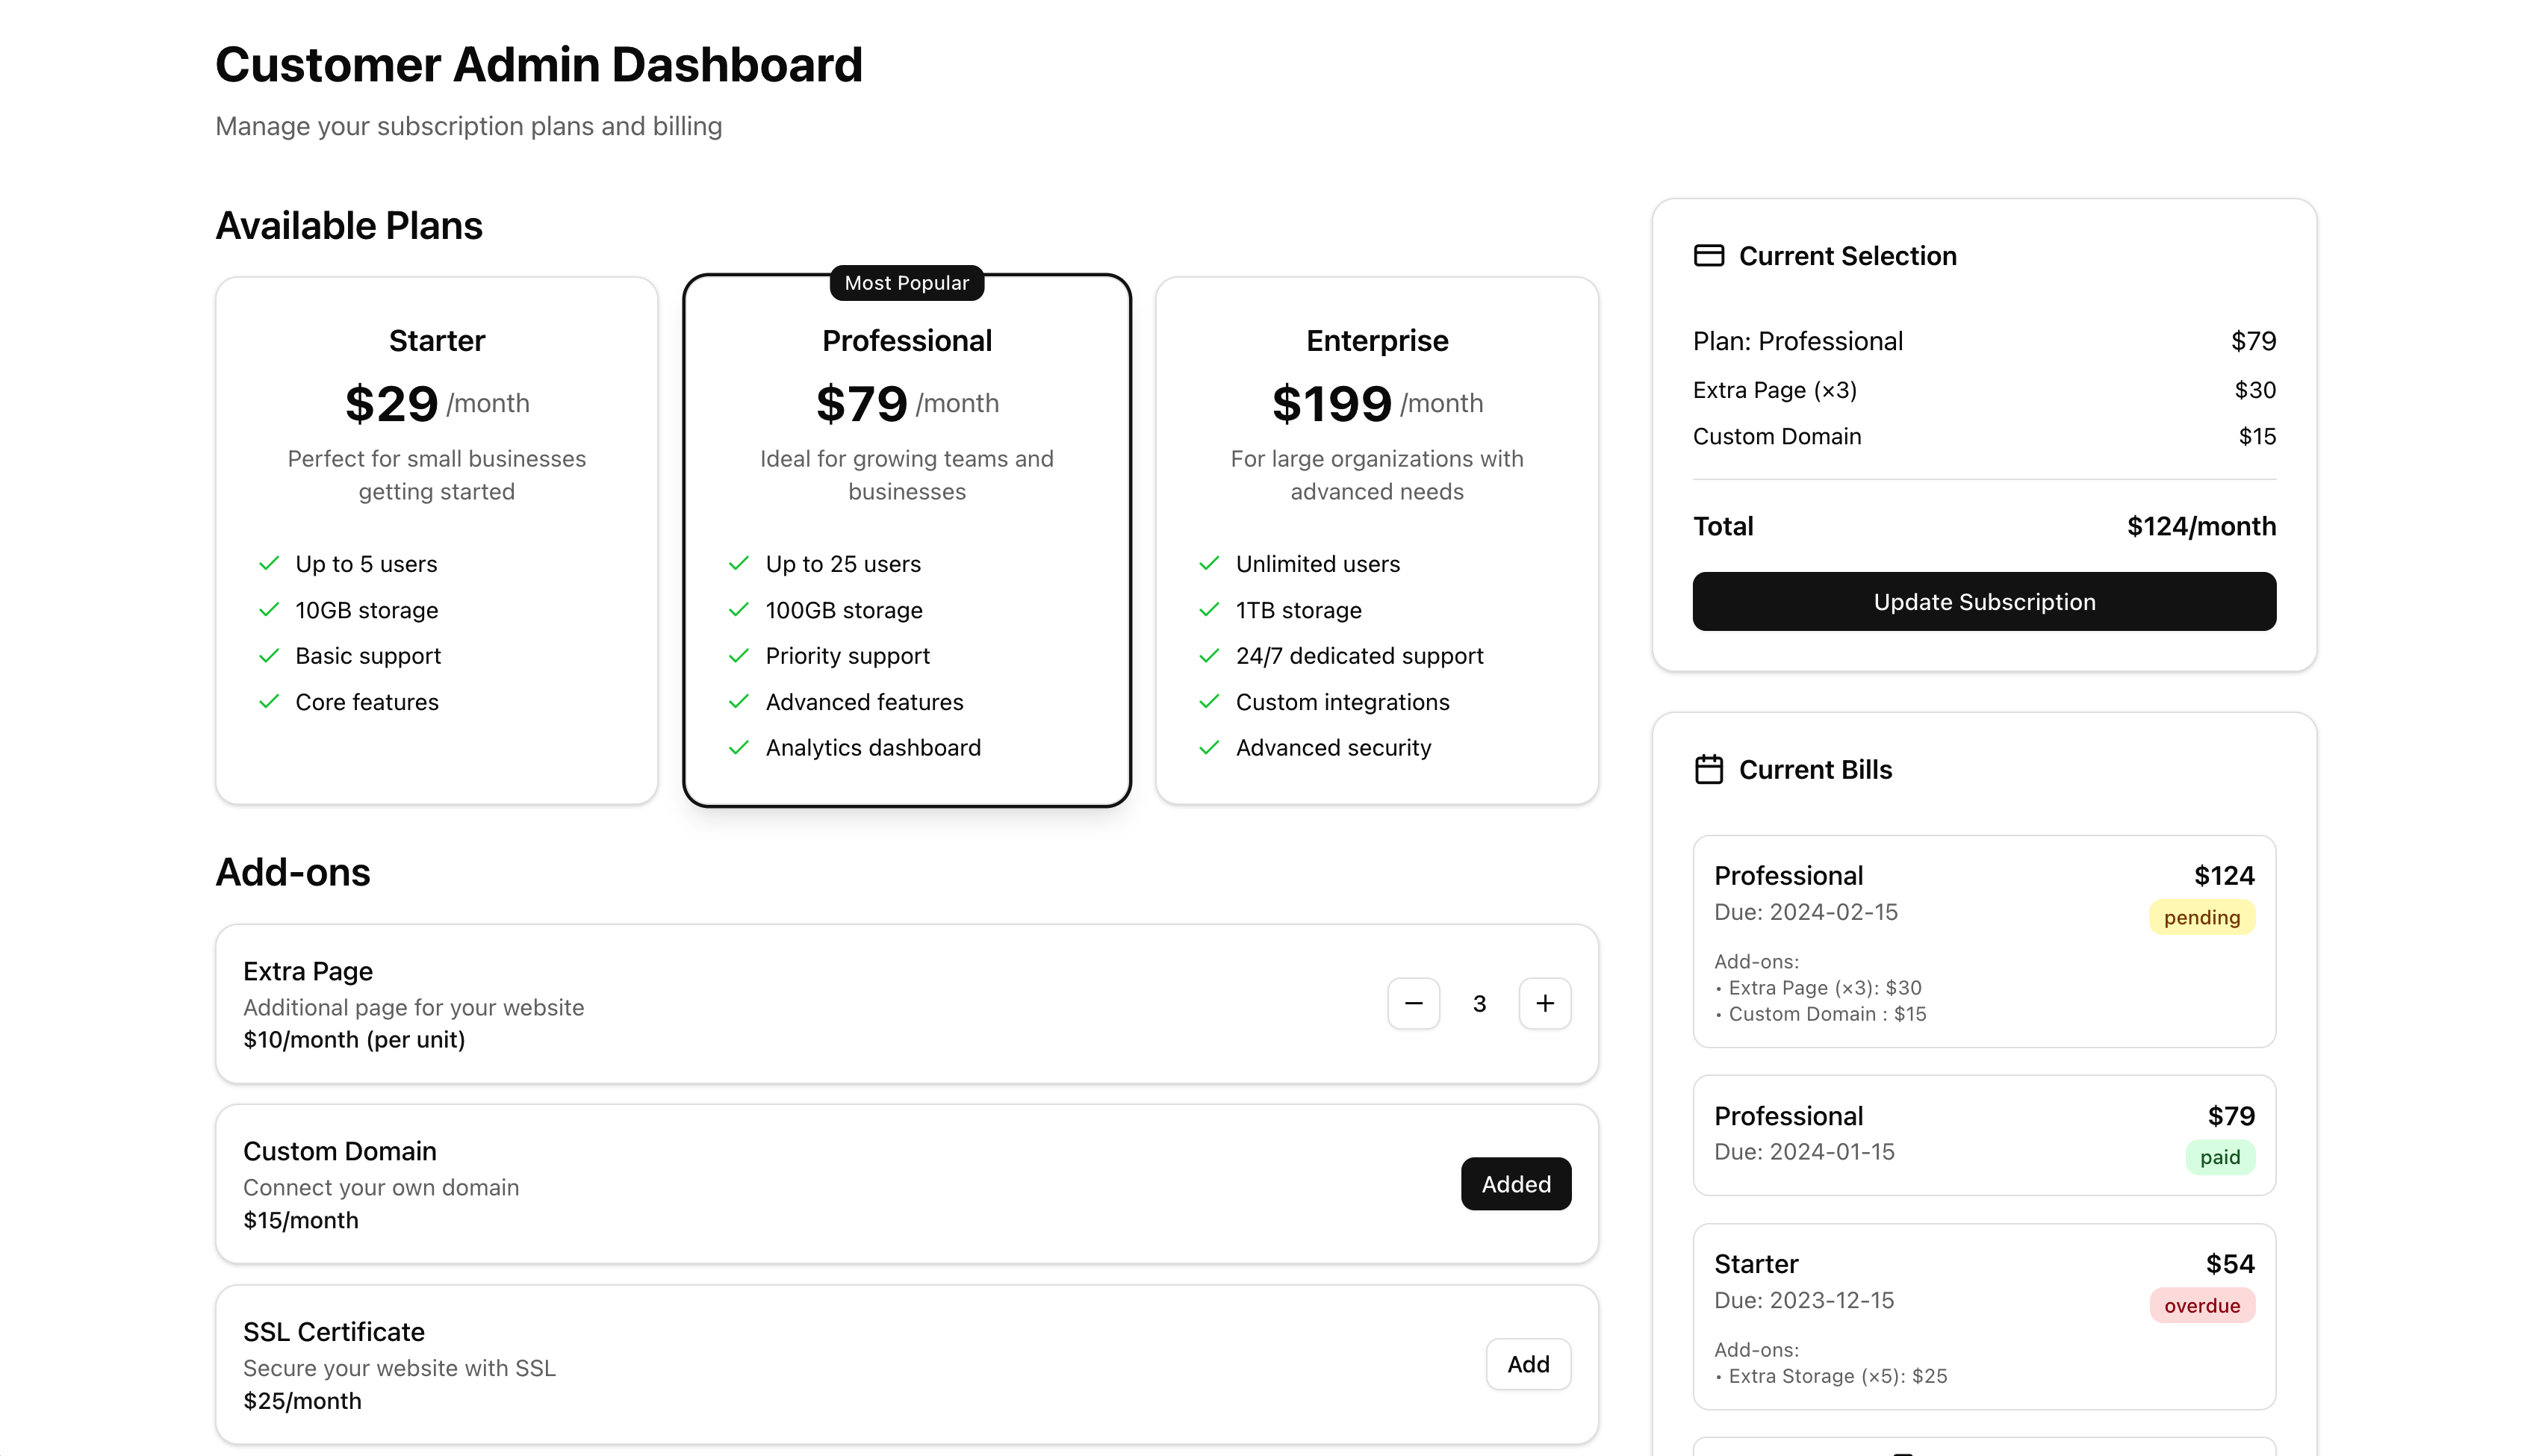Click the 'Add-ons' section heading
Viewport: 2530px width, 1456px height.
point(292,872)
